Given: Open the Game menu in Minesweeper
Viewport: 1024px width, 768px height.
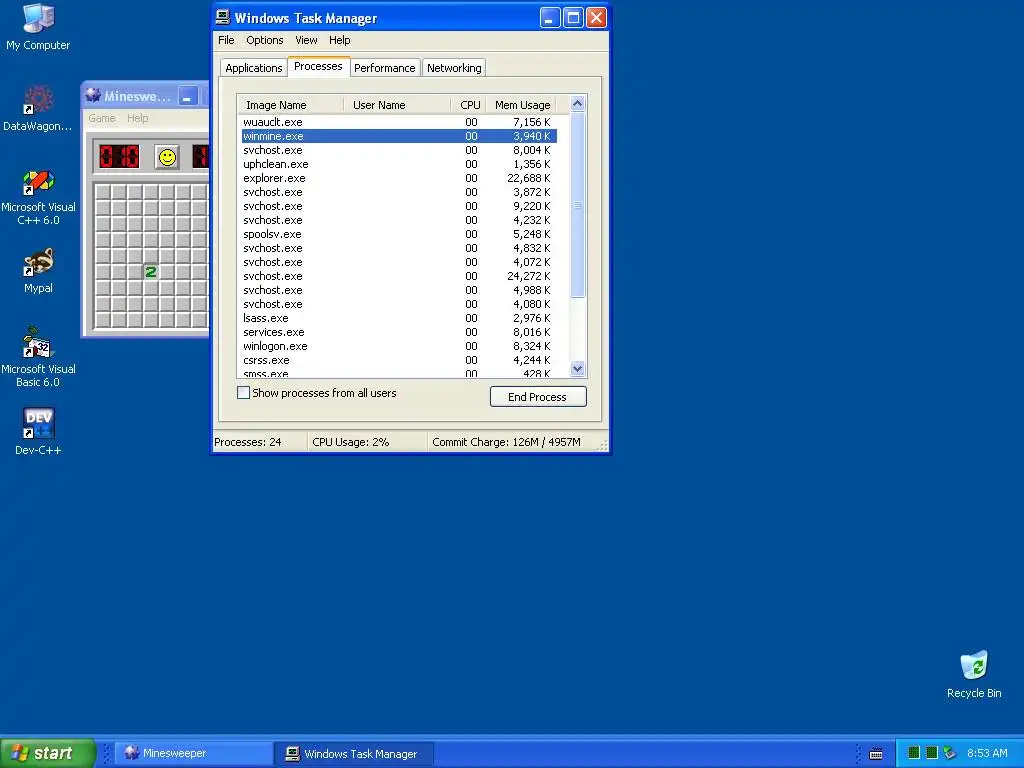Looking at the screenshot, I should click(x=102, y=118).
